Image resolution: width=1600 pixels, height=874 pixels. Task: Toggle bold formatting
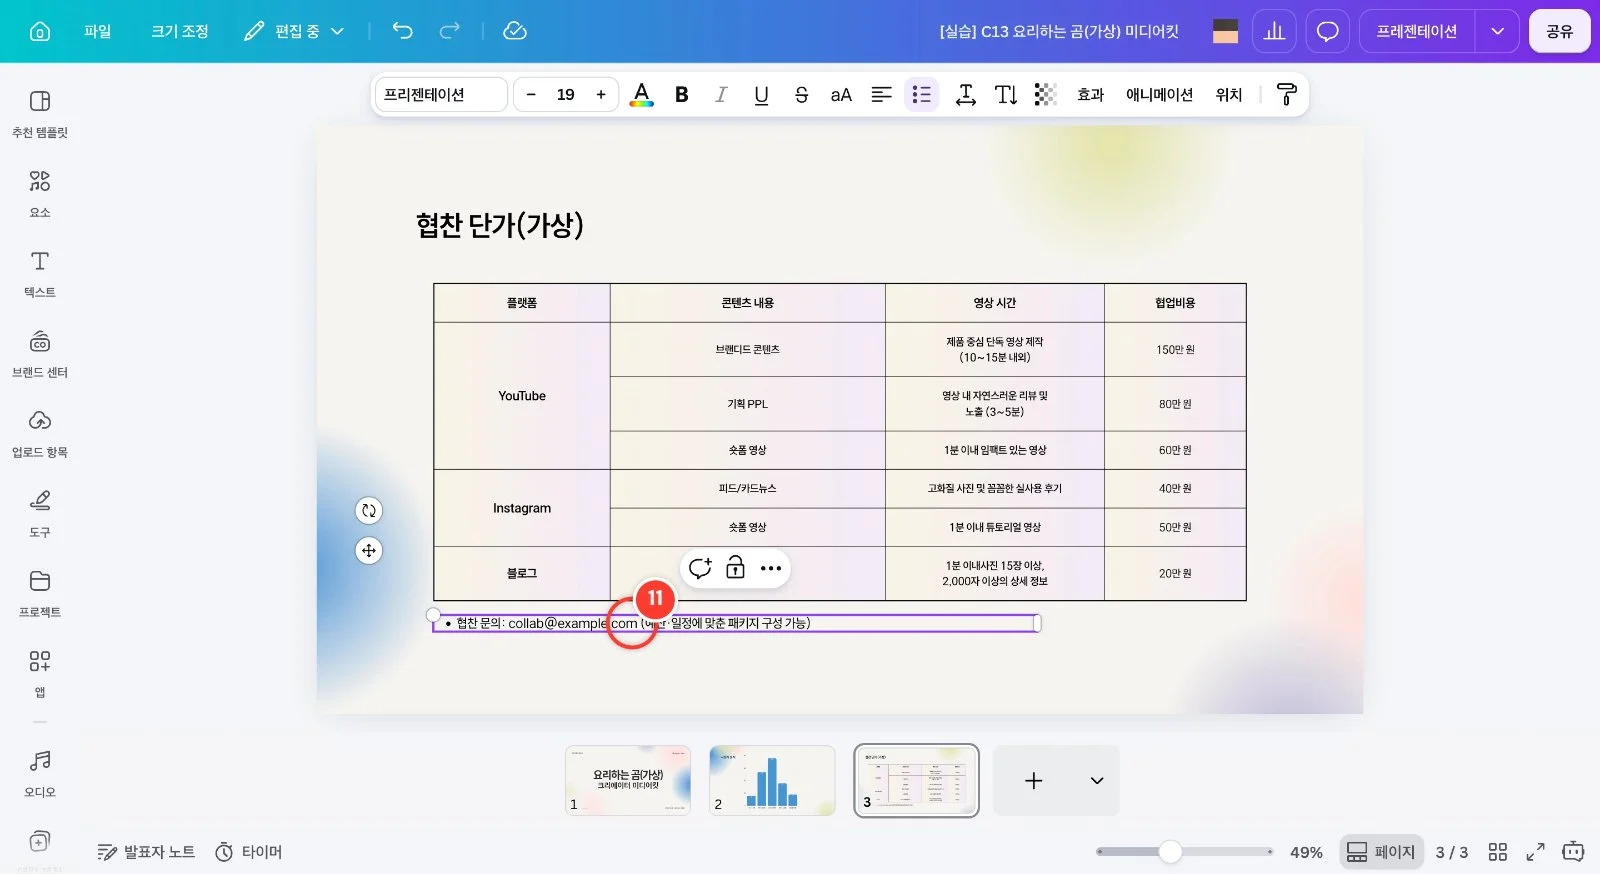[682, 94]
